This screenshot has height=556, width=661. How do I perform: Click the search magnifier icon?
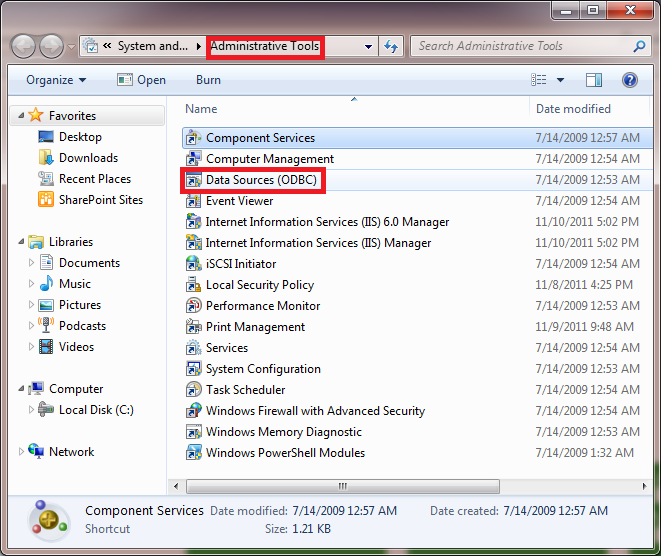pyautogui.click(x=639, y=46)
